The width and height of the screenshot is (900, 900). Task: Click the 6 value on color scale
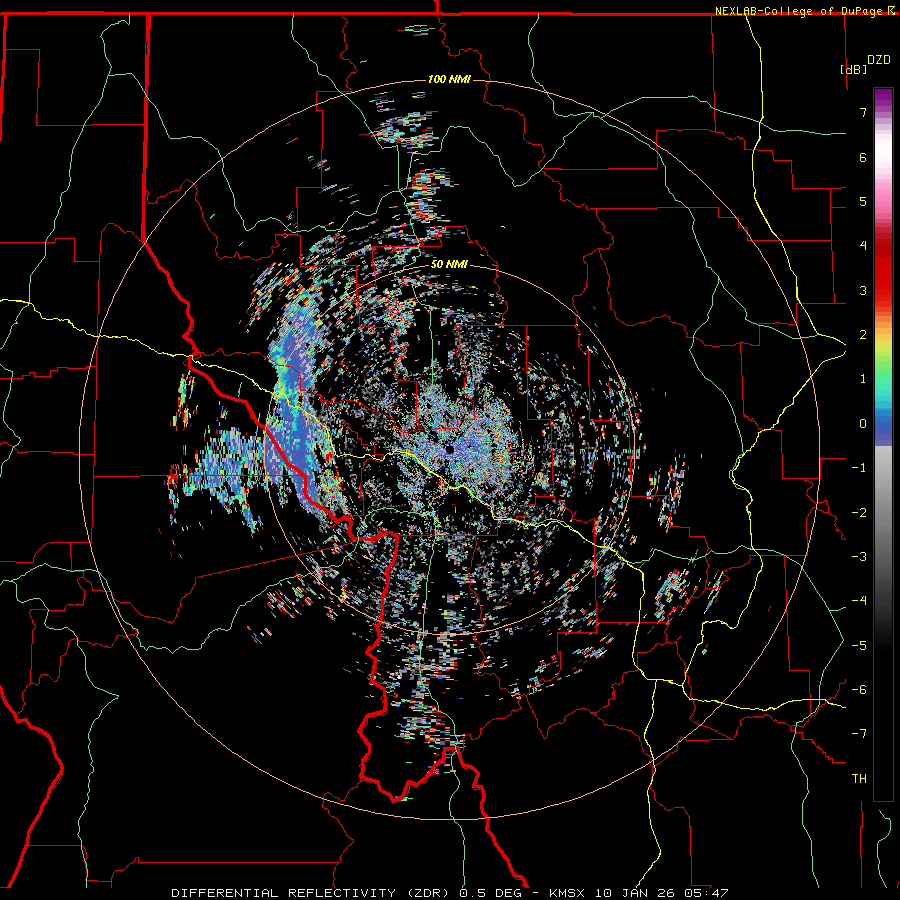tap(863, 157)
